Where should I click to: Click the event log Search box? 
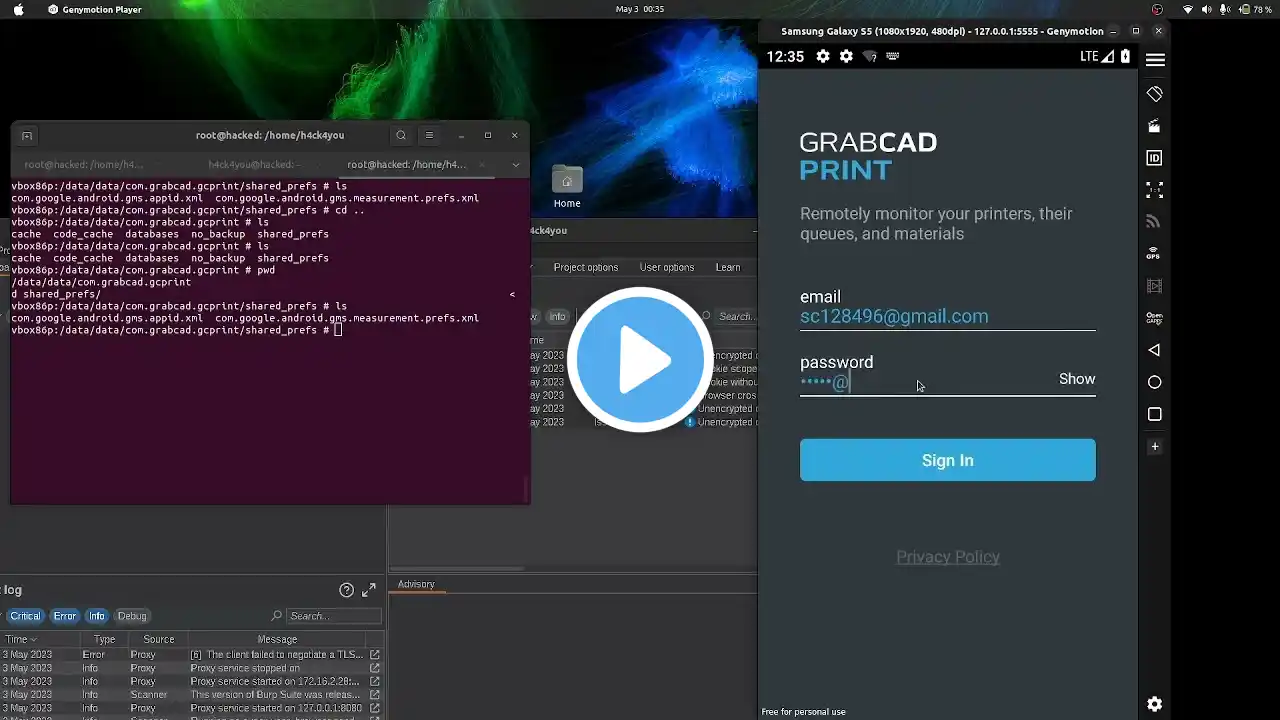(334, 616)
